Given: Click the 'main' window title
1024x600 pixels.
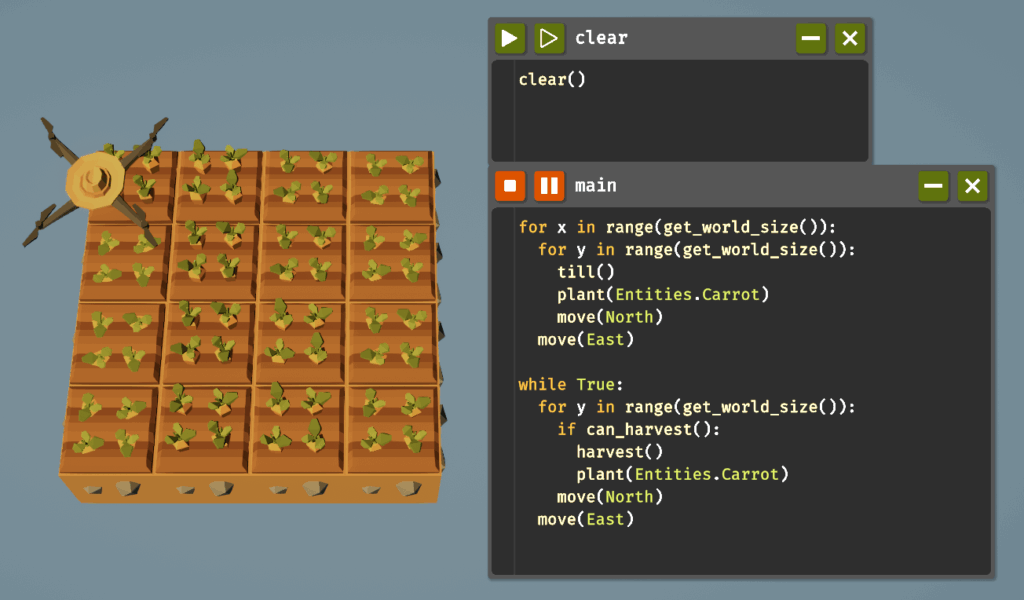Looking at the screenshot, I should [x=595, y=186].
